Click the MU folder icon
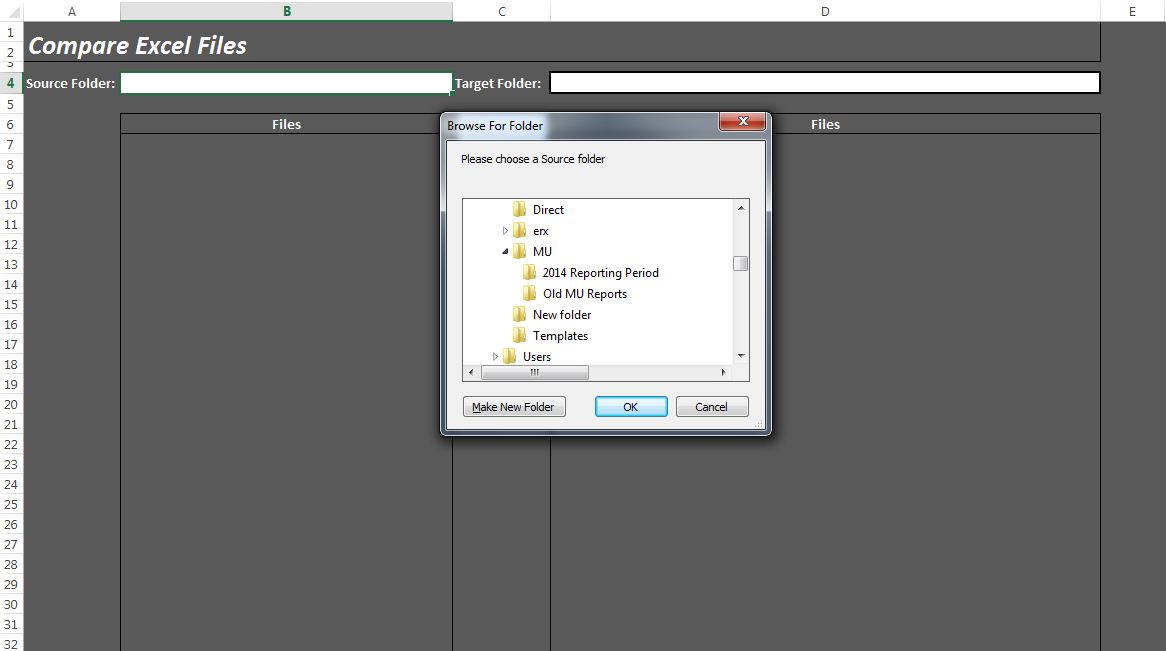Screen dimensions: 1166x651 pos(519,252)
